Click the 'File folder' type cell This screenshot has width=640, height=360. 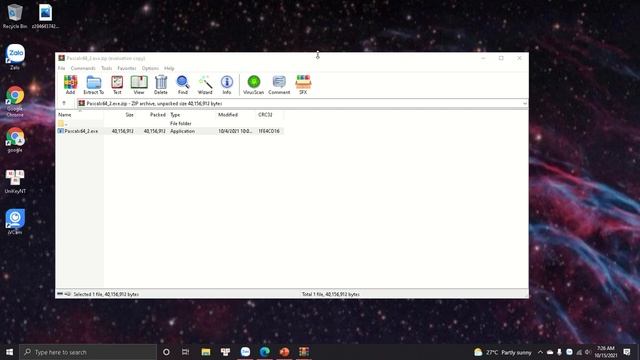point(180,123)
